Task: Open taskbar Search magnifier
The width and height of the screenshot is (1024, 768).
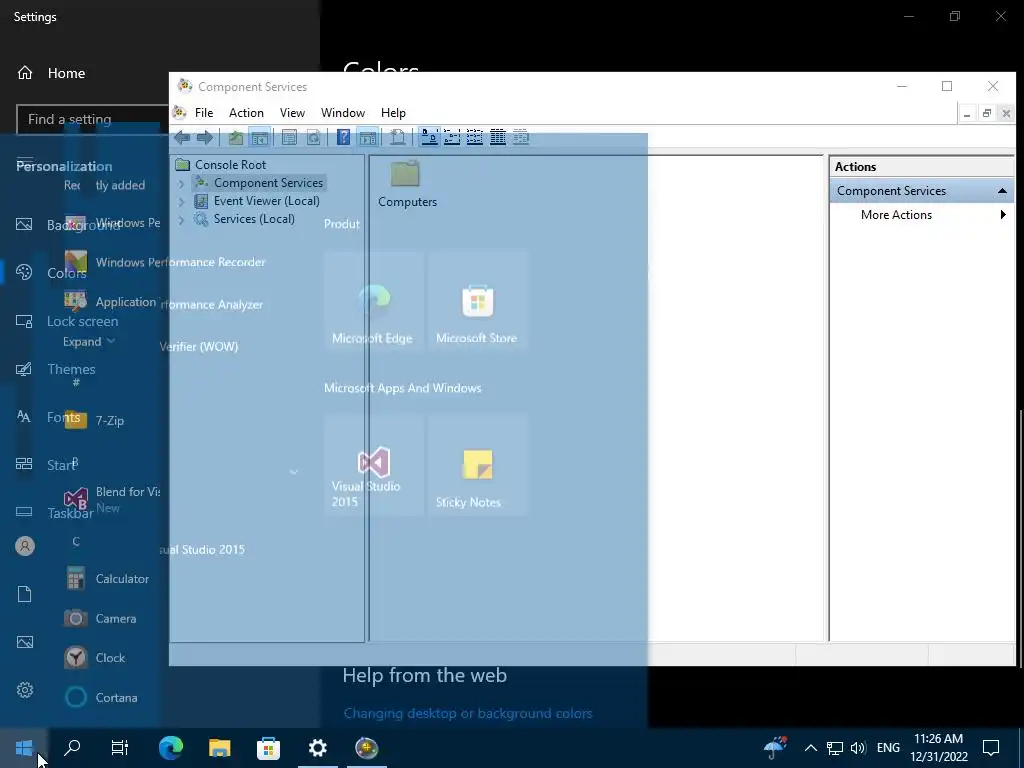Action: (x=72, y=748)
